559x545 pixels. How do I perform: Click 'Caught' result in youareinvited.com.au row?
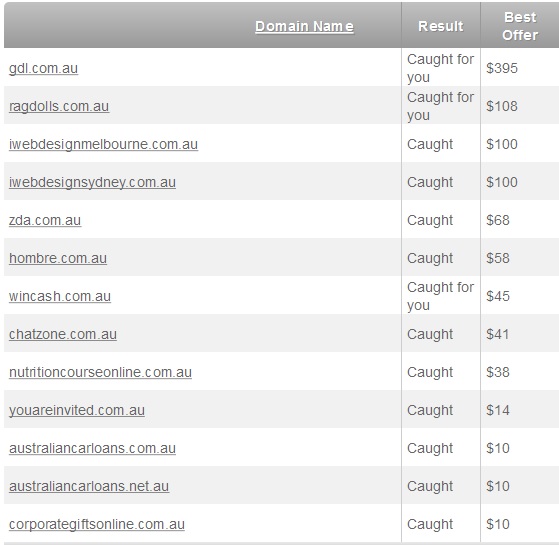click(x=430, y=410)
